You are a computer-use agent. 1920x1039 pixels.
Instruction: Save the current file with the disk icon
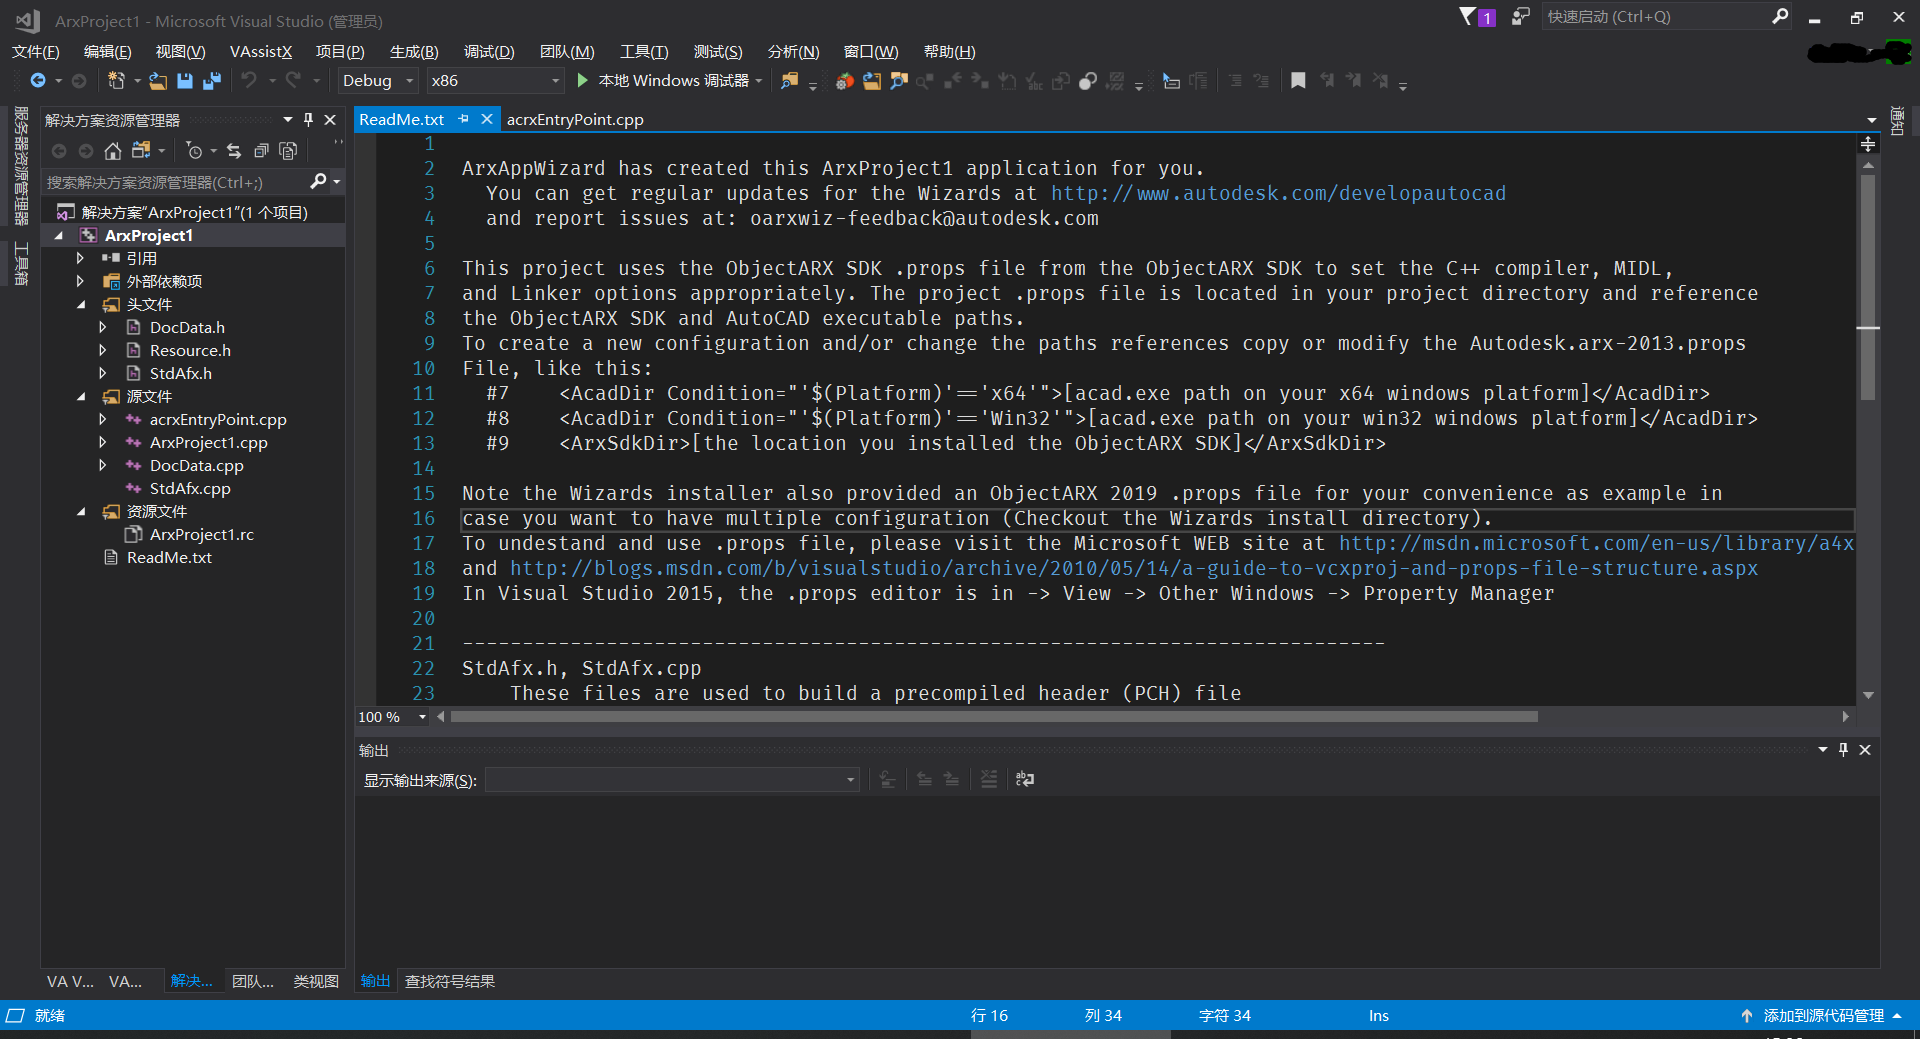(x=185, y=81)
